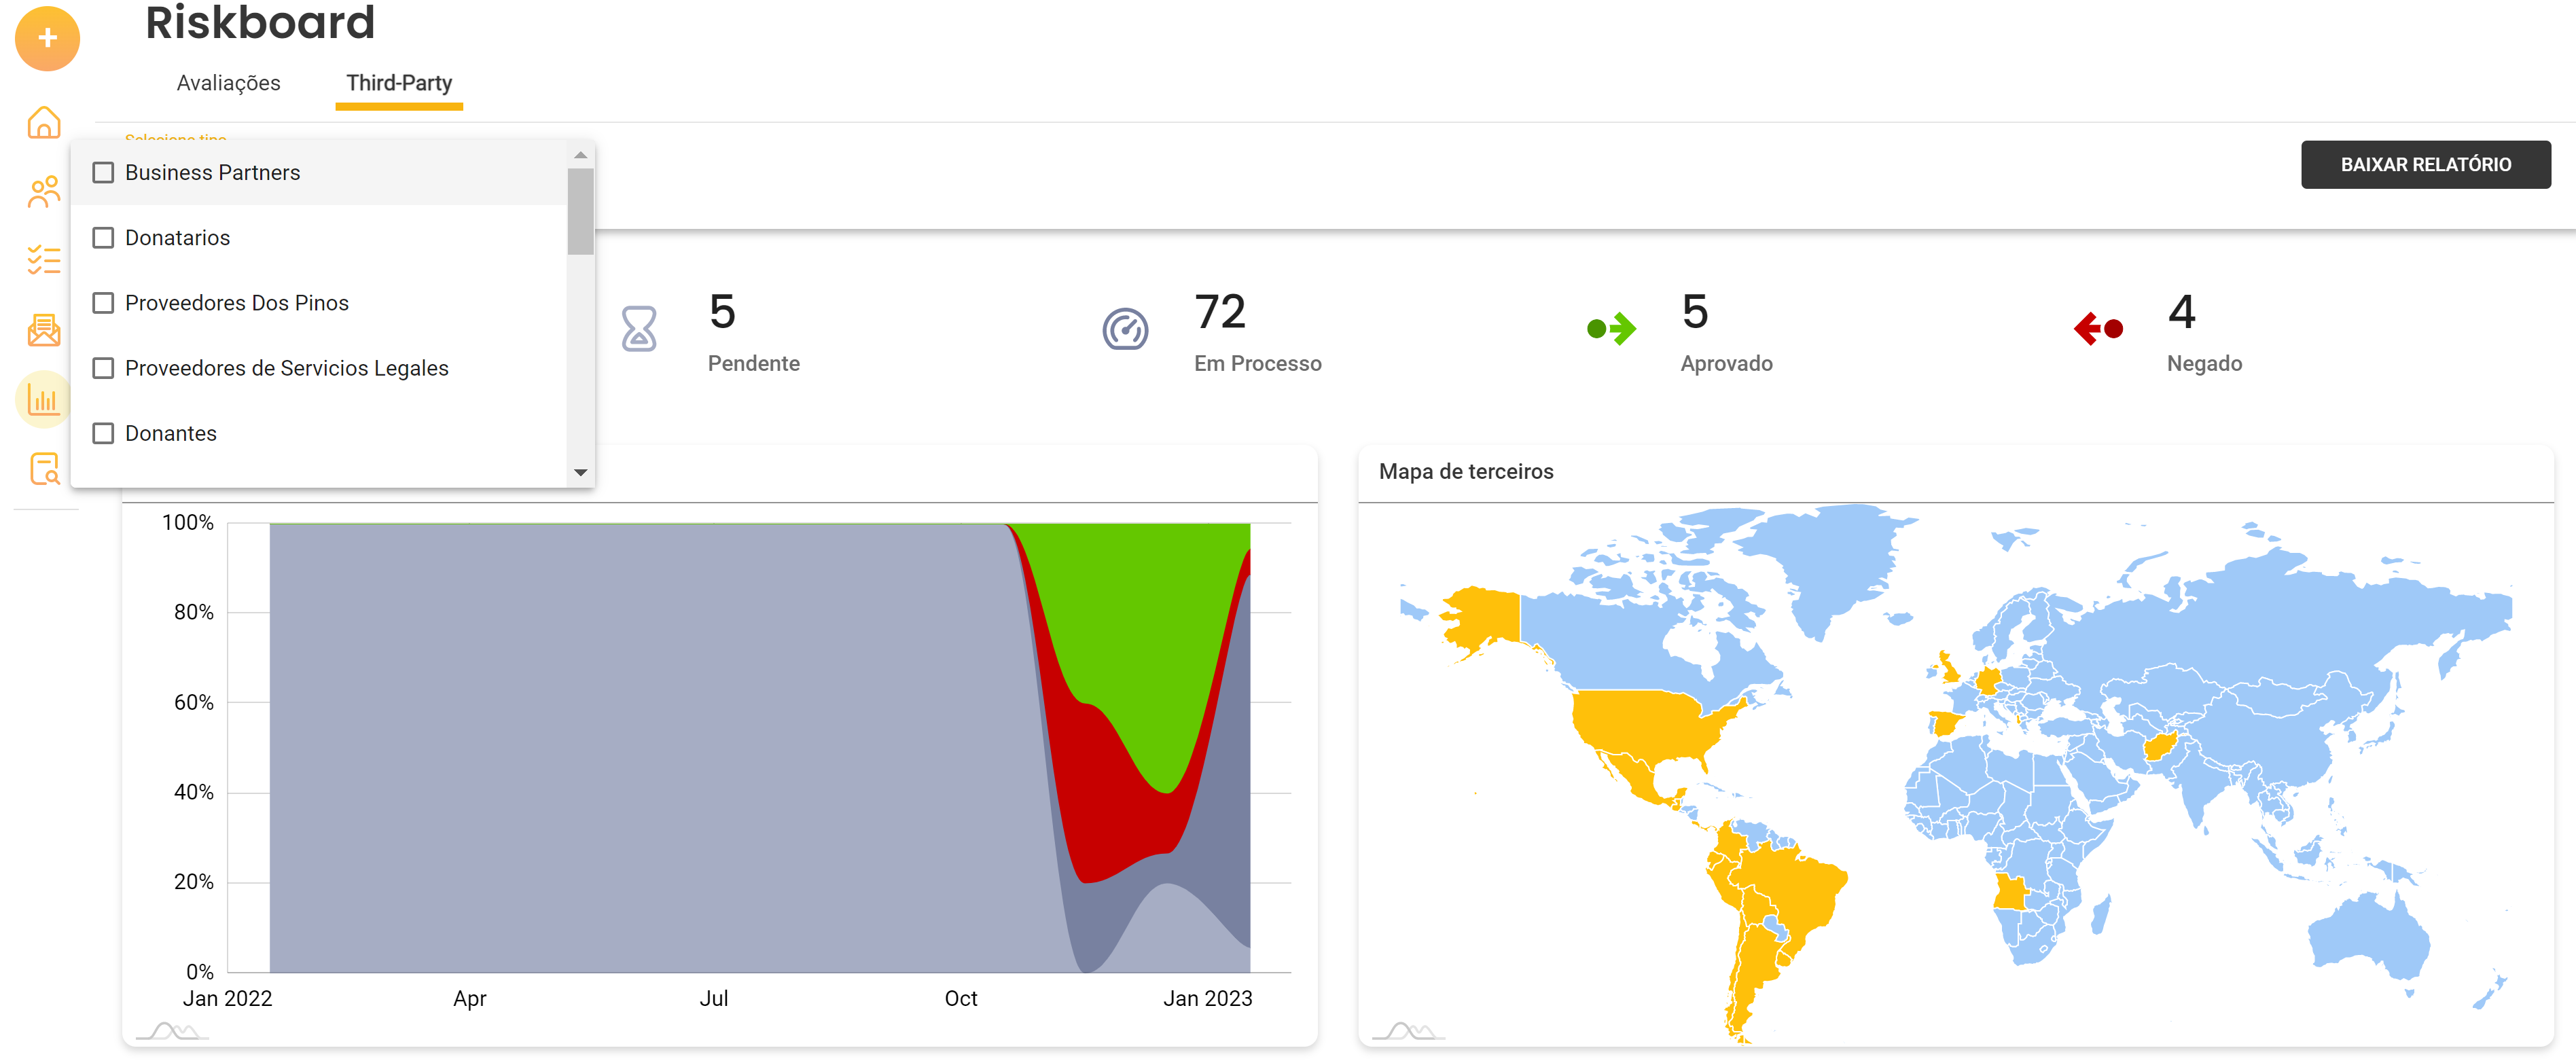Click the Riskboard page title

point(260,23)
